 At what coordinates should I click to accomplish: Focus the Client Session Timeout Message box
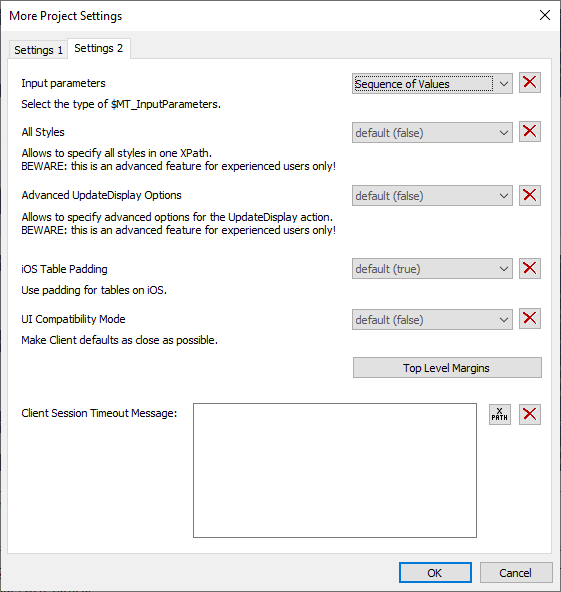[335, 470]
